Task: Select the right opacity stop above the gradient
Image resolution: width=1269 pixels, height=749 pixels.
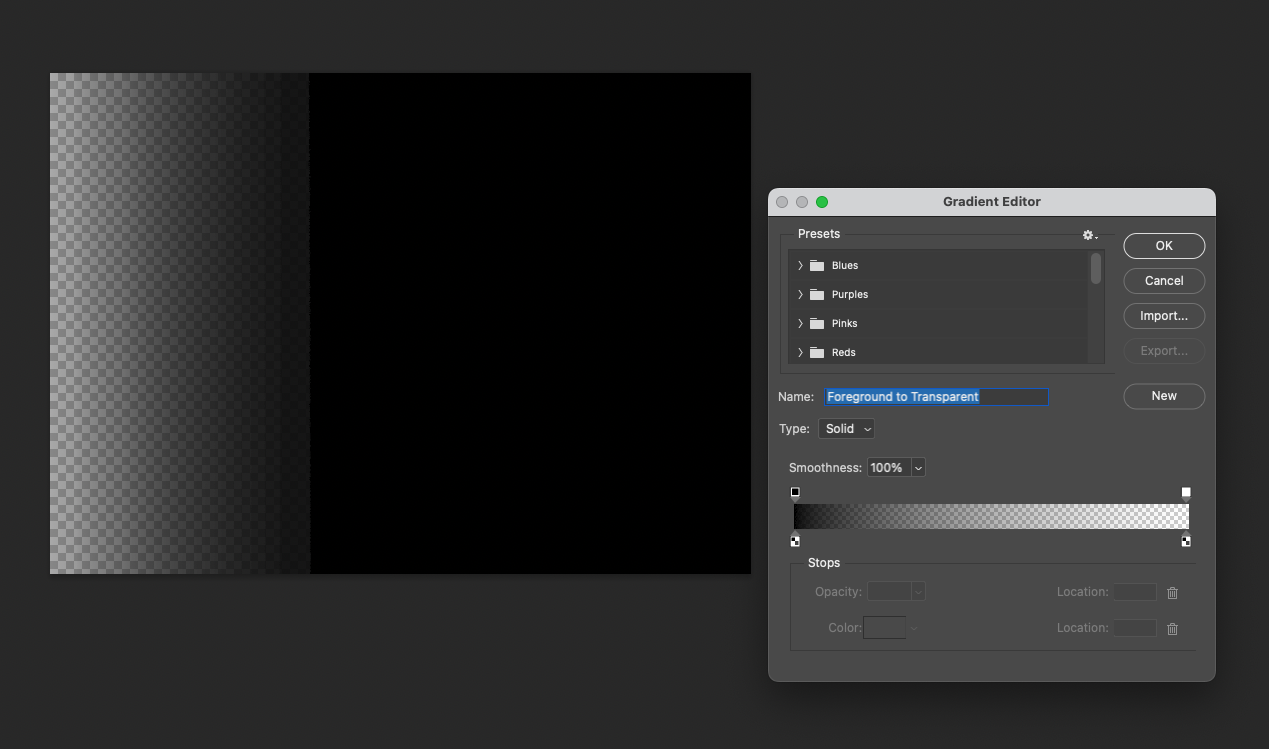Action: pos(1186,491)
